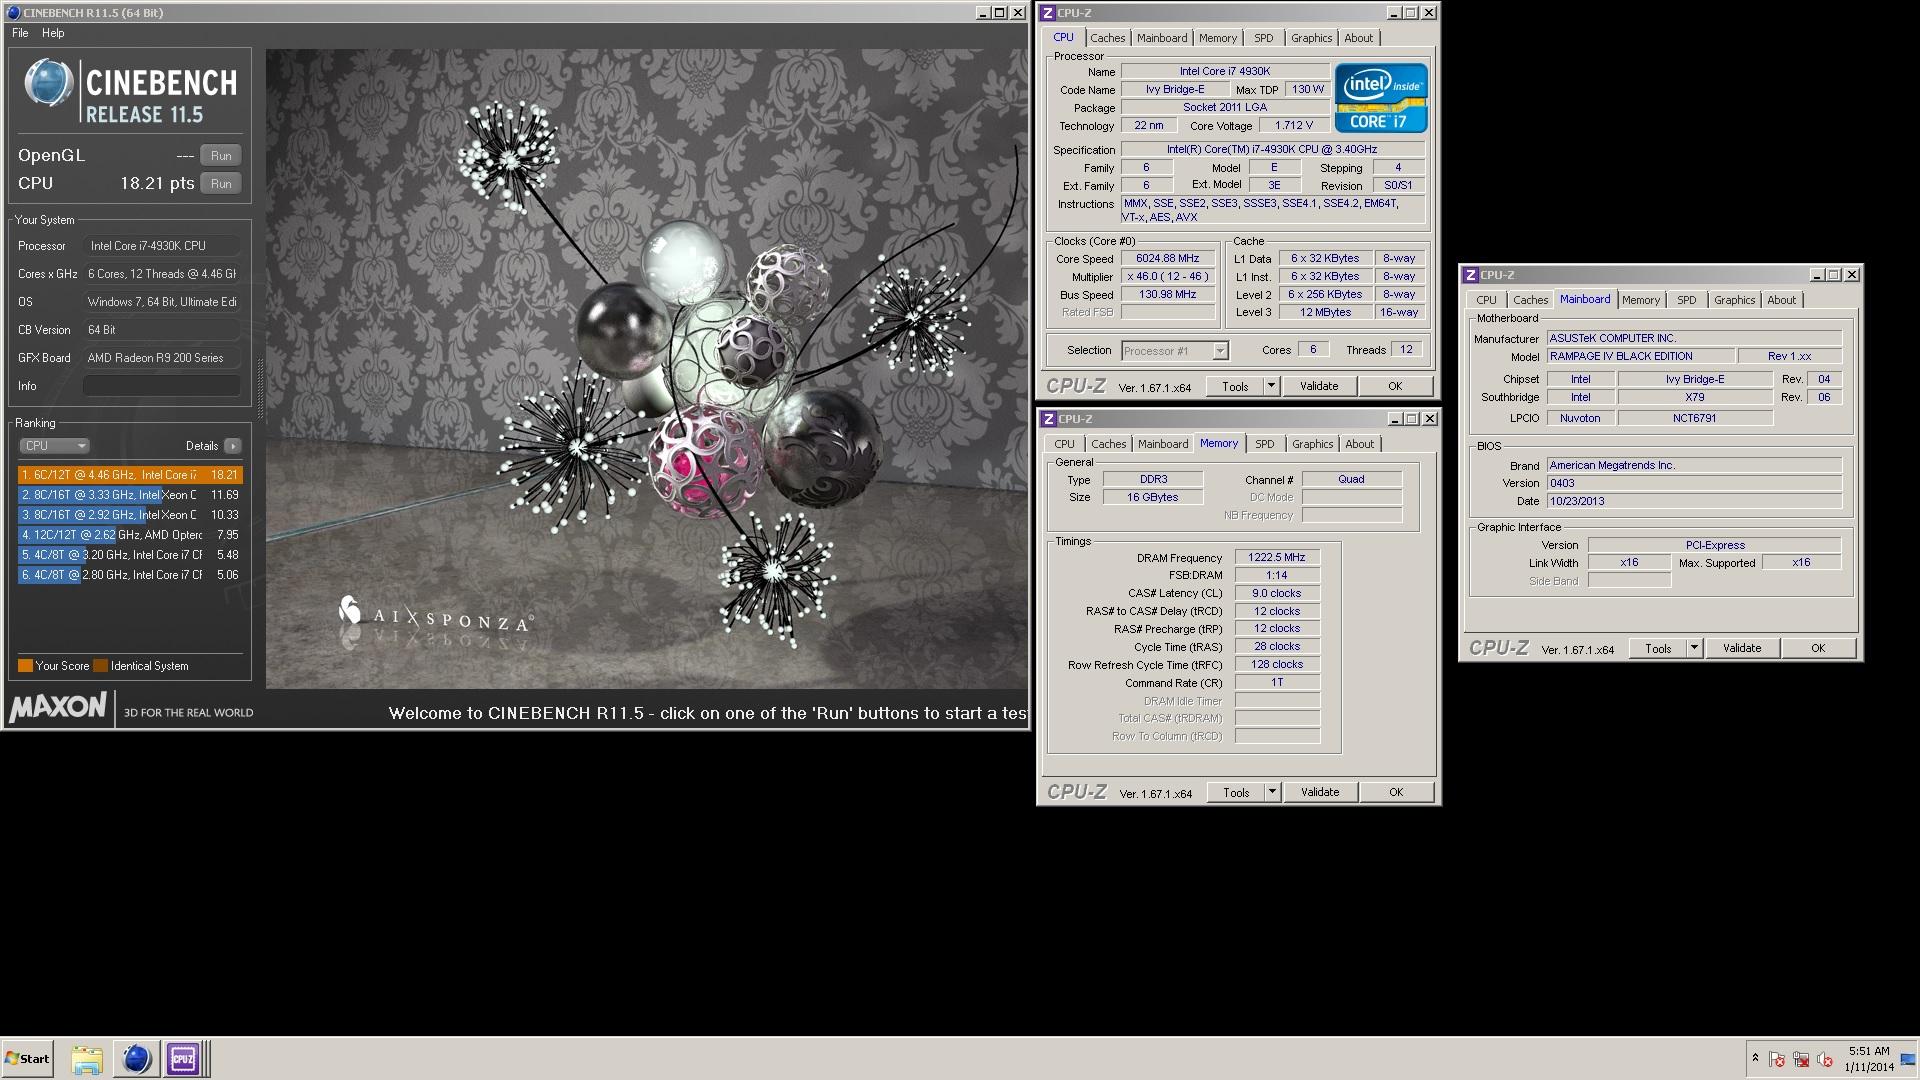Click the BIOS date 10/23/2013 field

coord(1694,501)
